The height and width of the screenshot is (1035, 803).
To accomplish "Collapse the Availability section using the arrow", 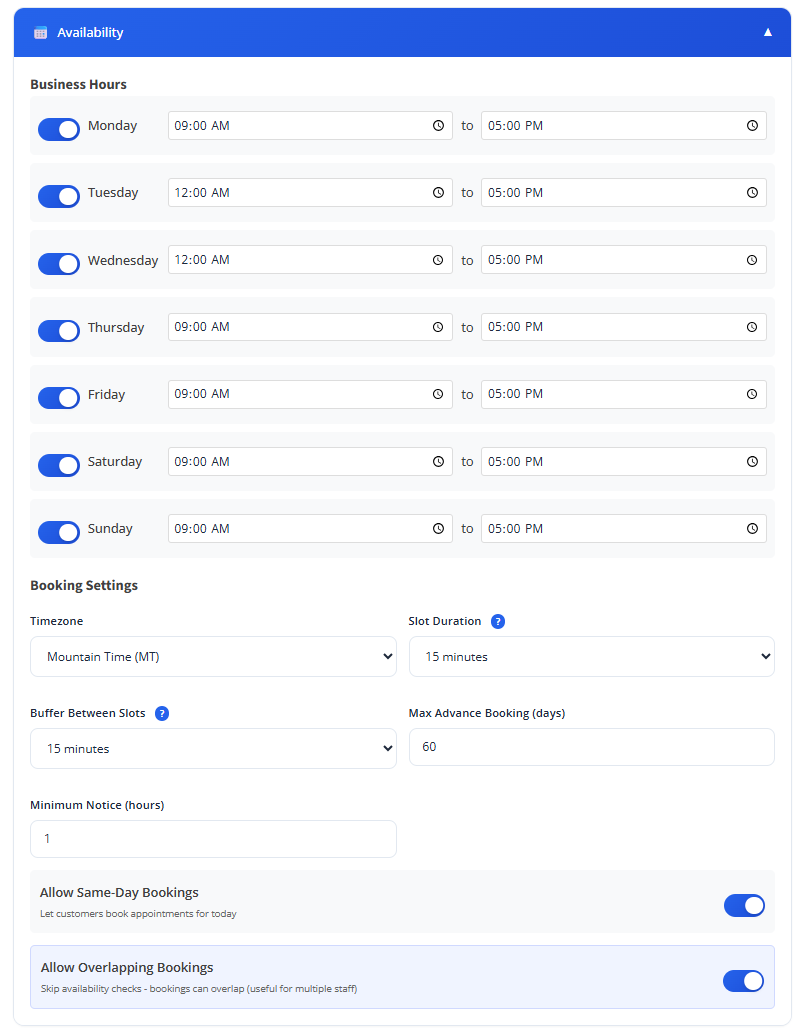I will [768, 32].
